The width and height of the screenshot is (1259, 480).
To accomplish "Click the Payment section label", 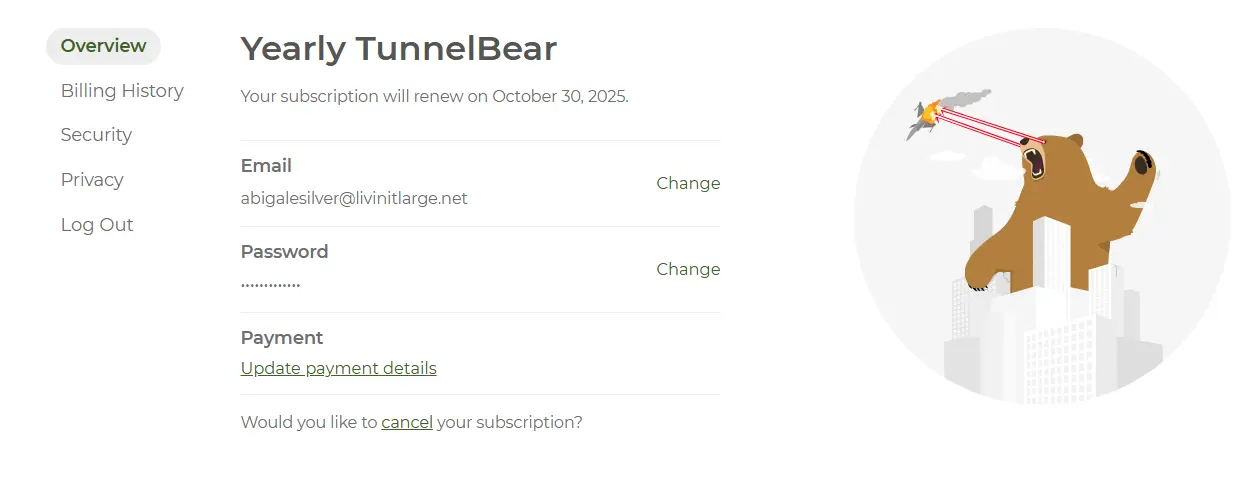I will pyautogui.click(x=282, y=338).
